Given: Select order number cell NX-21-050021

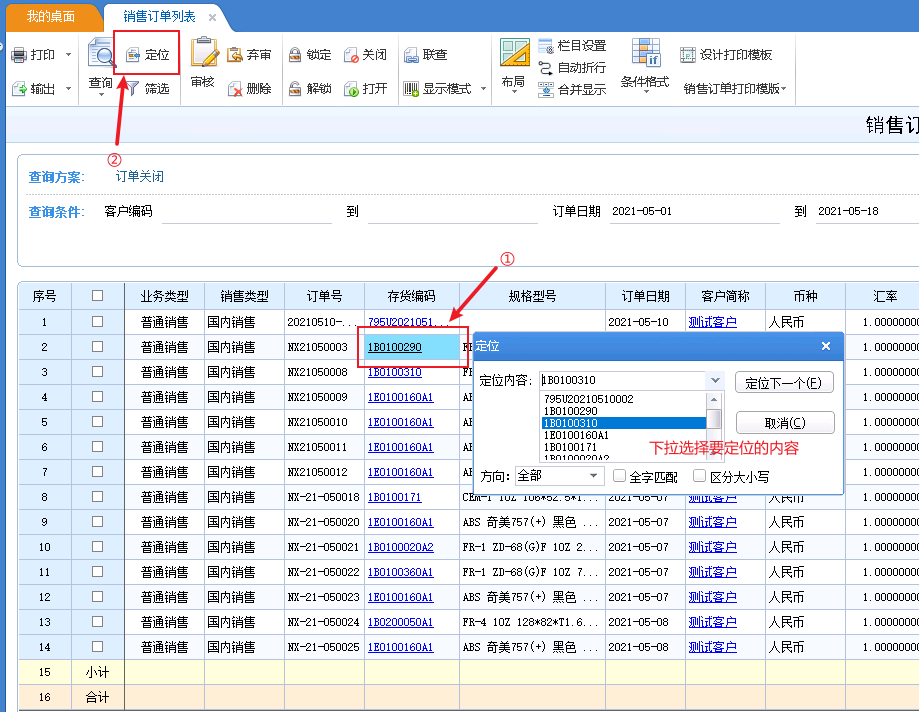Looking at the screenshot, I should 324,547.
